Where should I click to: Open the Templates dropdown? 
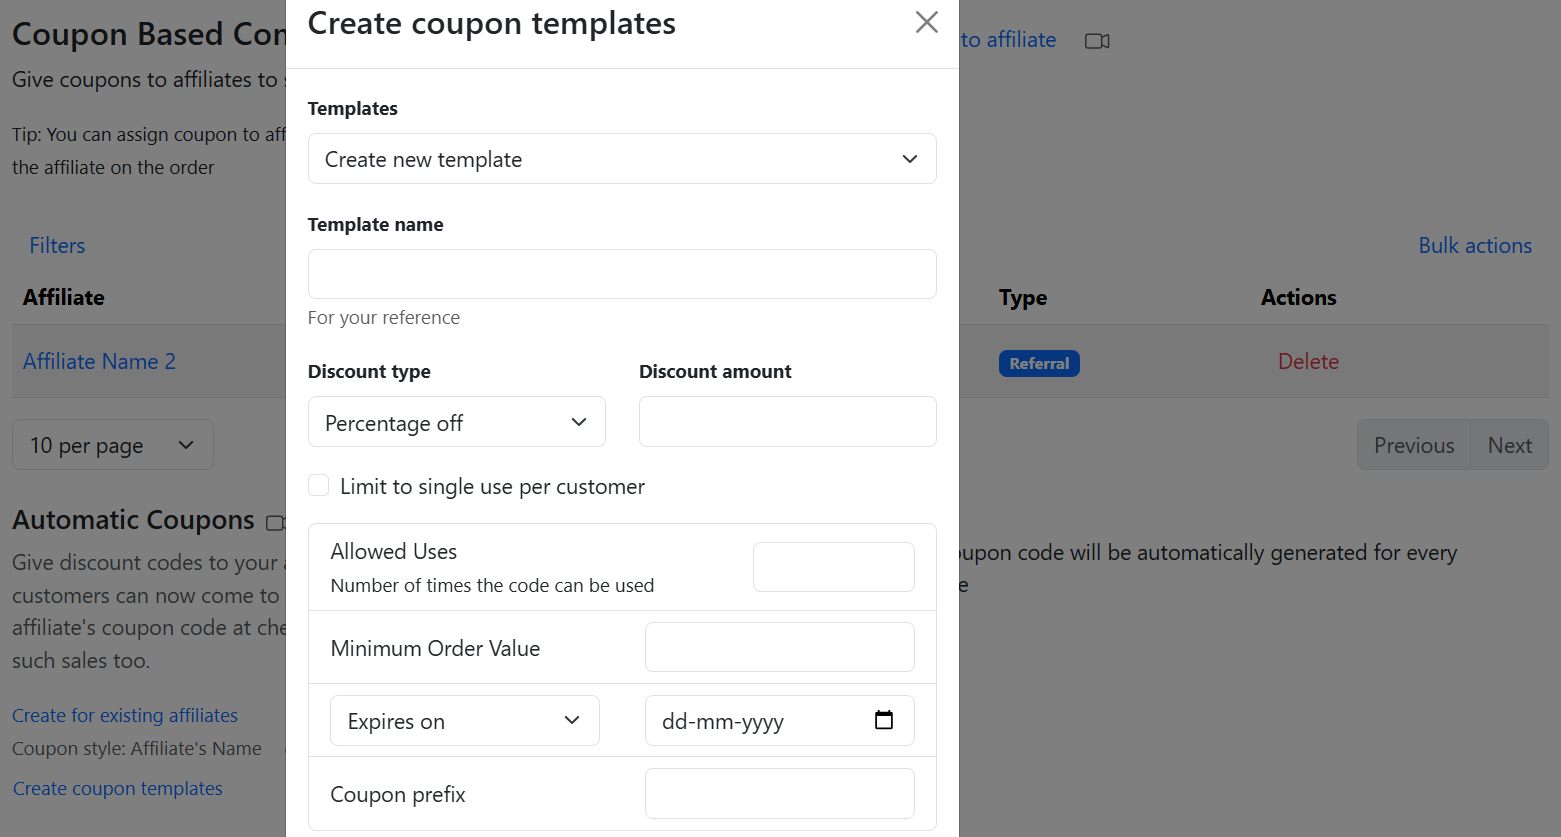(x=622, y=159)
